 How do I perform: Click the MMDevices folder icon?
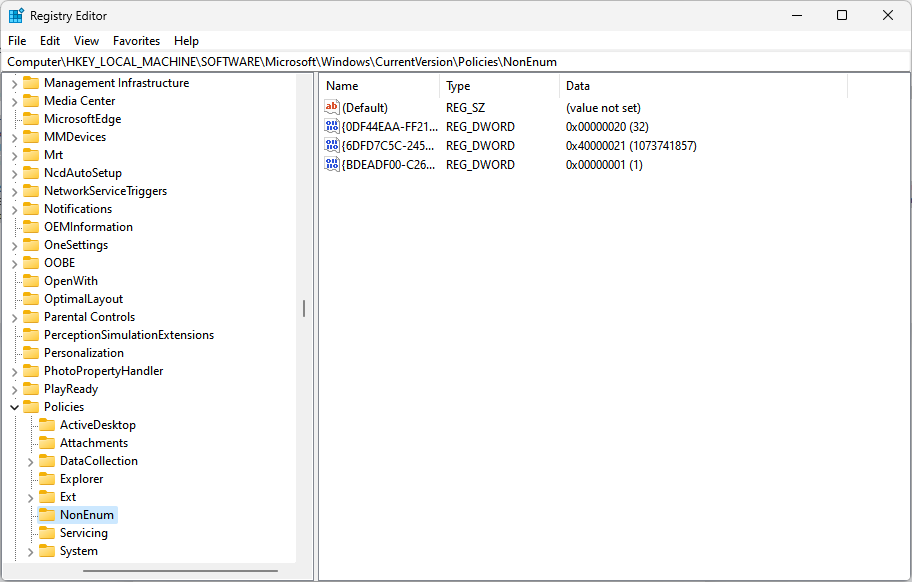click(31, 137)
